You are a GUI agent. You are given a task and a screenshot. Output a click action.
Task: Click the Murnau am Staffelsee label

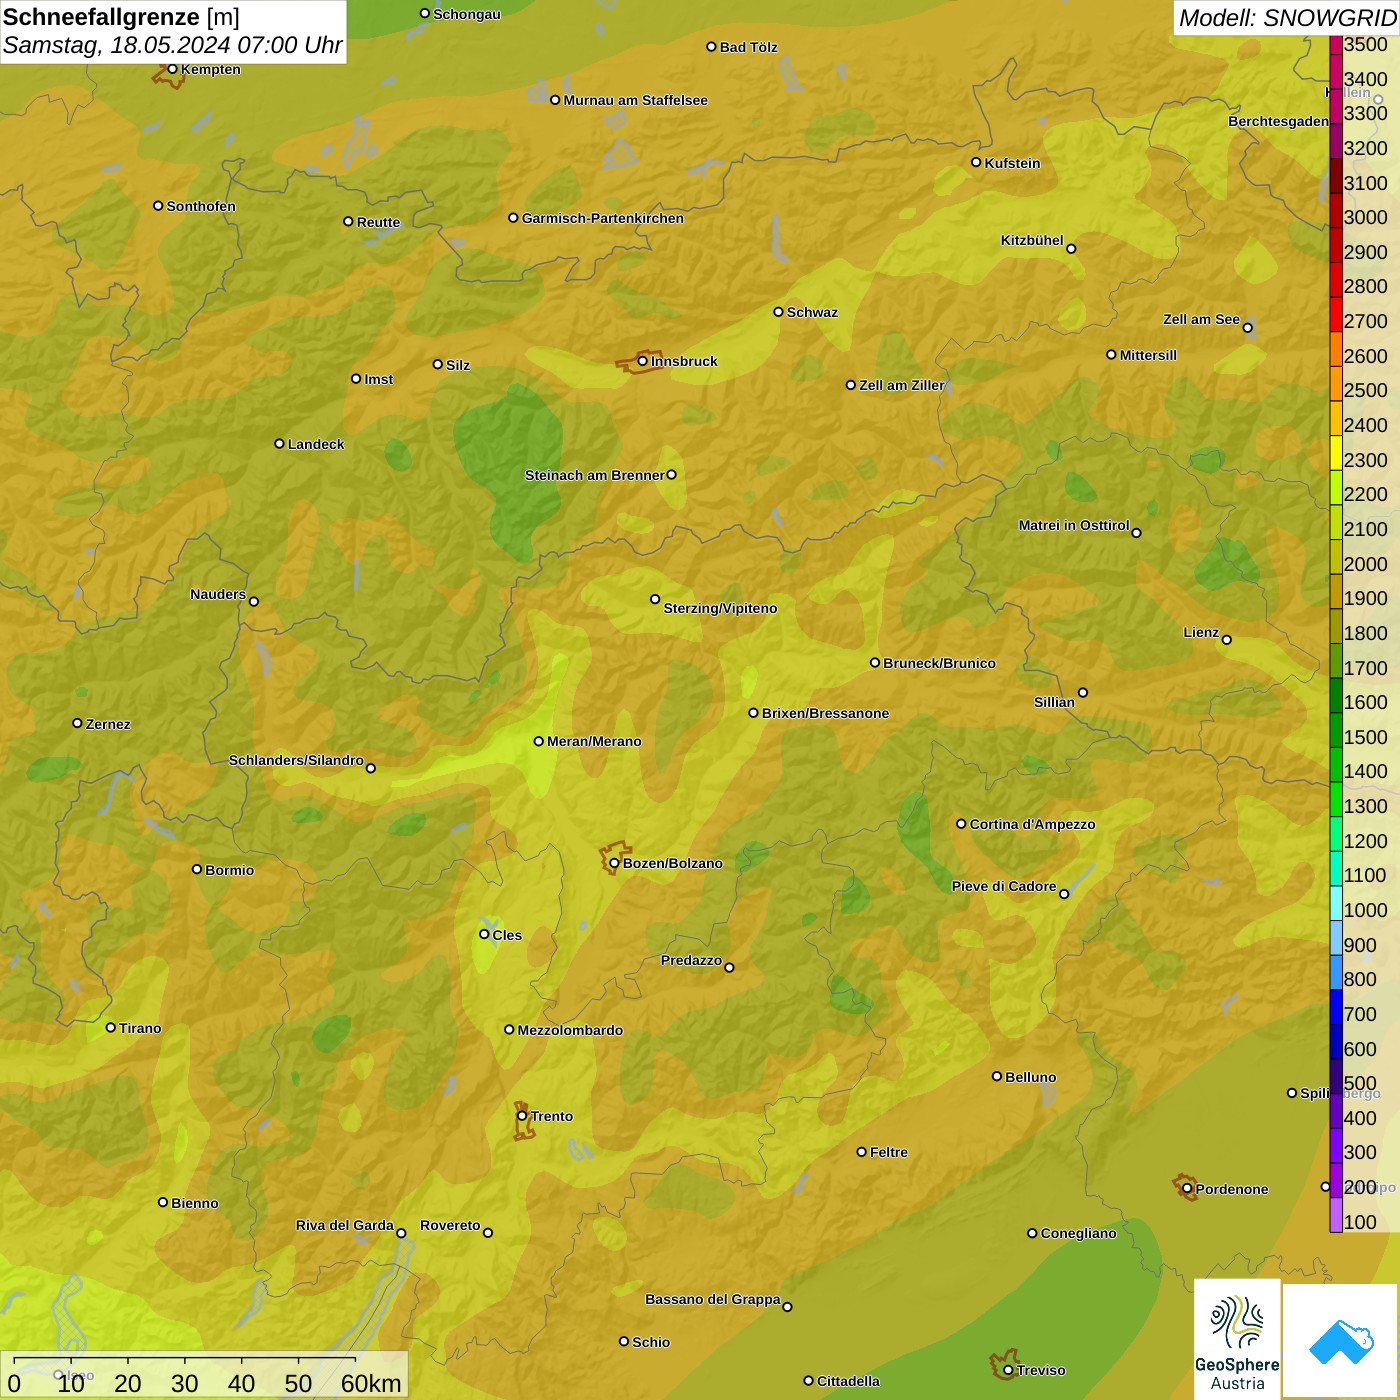click(x=635, y=100)
